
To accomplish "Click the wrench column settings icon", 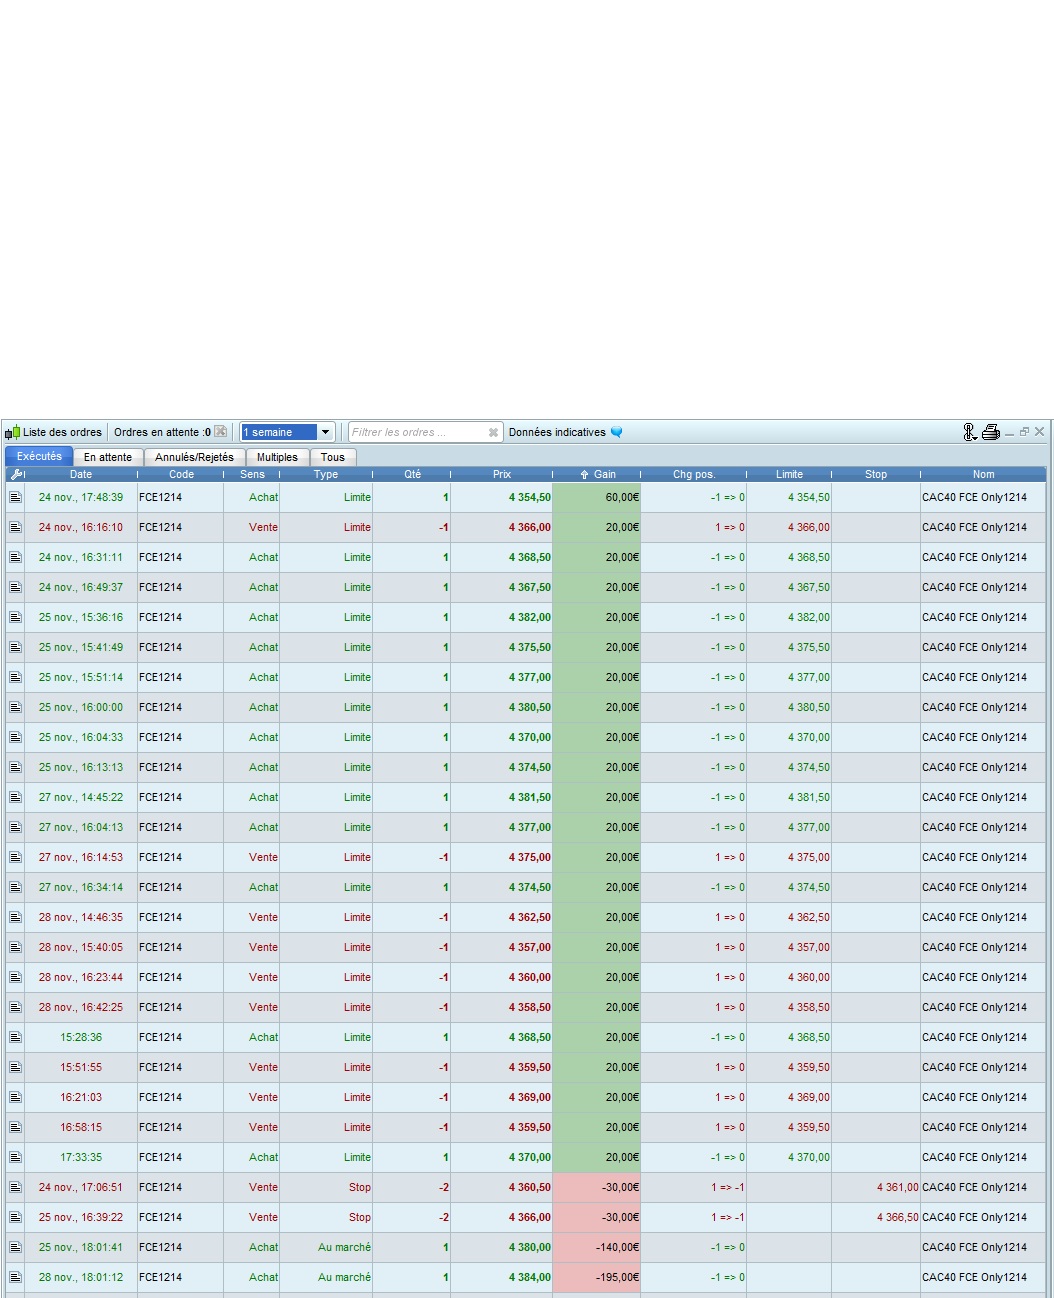I will pos(15,474).
